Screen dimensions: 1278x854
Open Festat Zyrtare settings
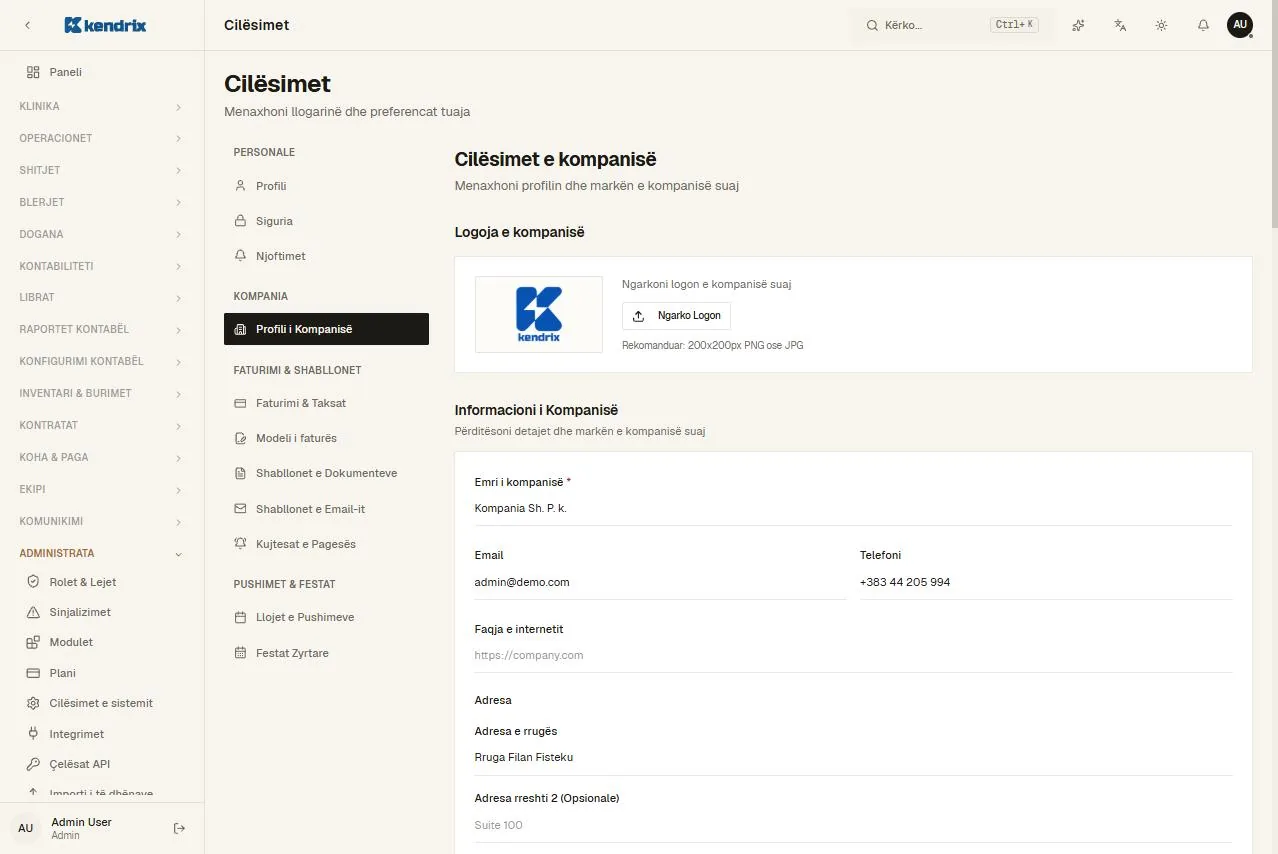pyautogui.click(x=326, y=653)
